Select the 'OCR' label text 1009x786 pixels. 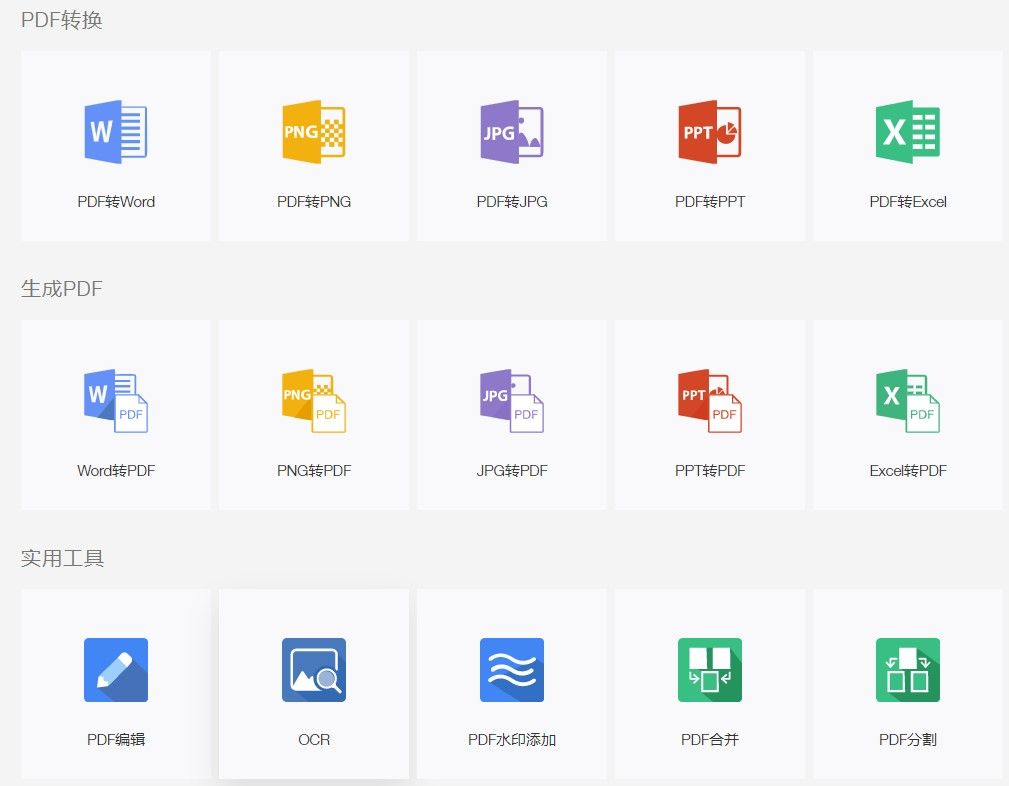[314, 740]
